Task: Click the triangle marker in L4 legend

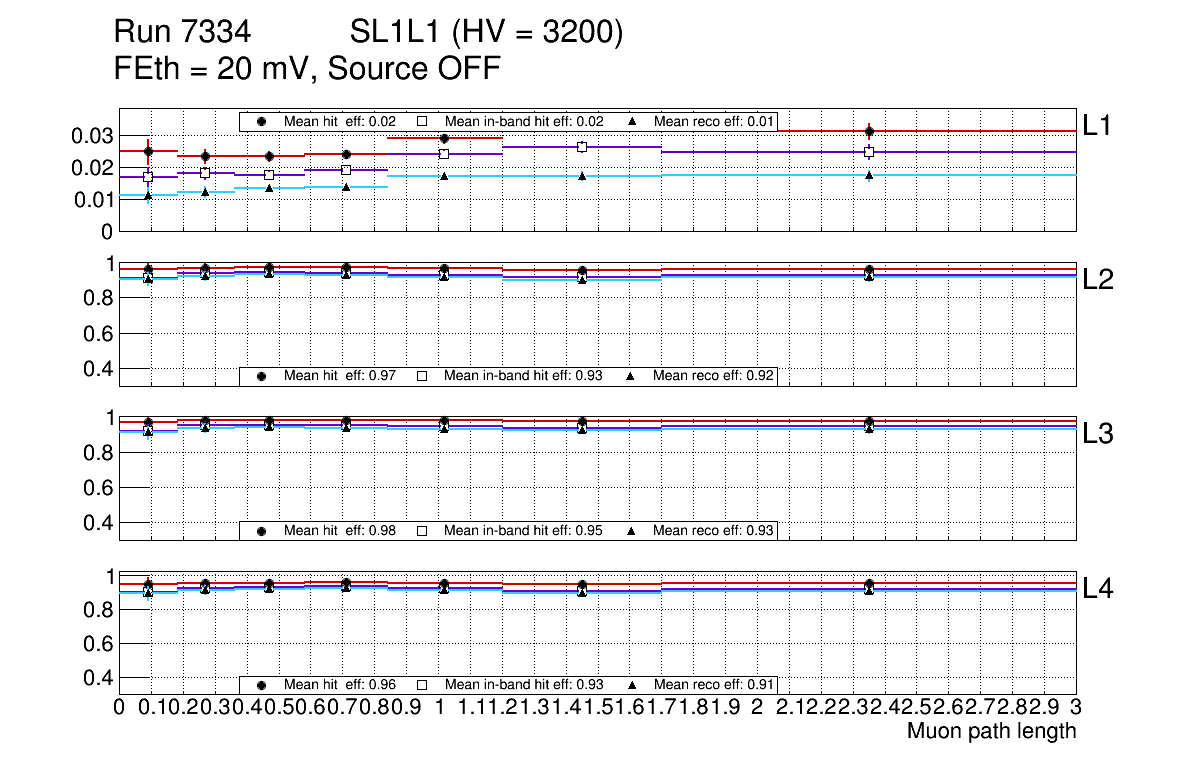Action: [632, 685]
